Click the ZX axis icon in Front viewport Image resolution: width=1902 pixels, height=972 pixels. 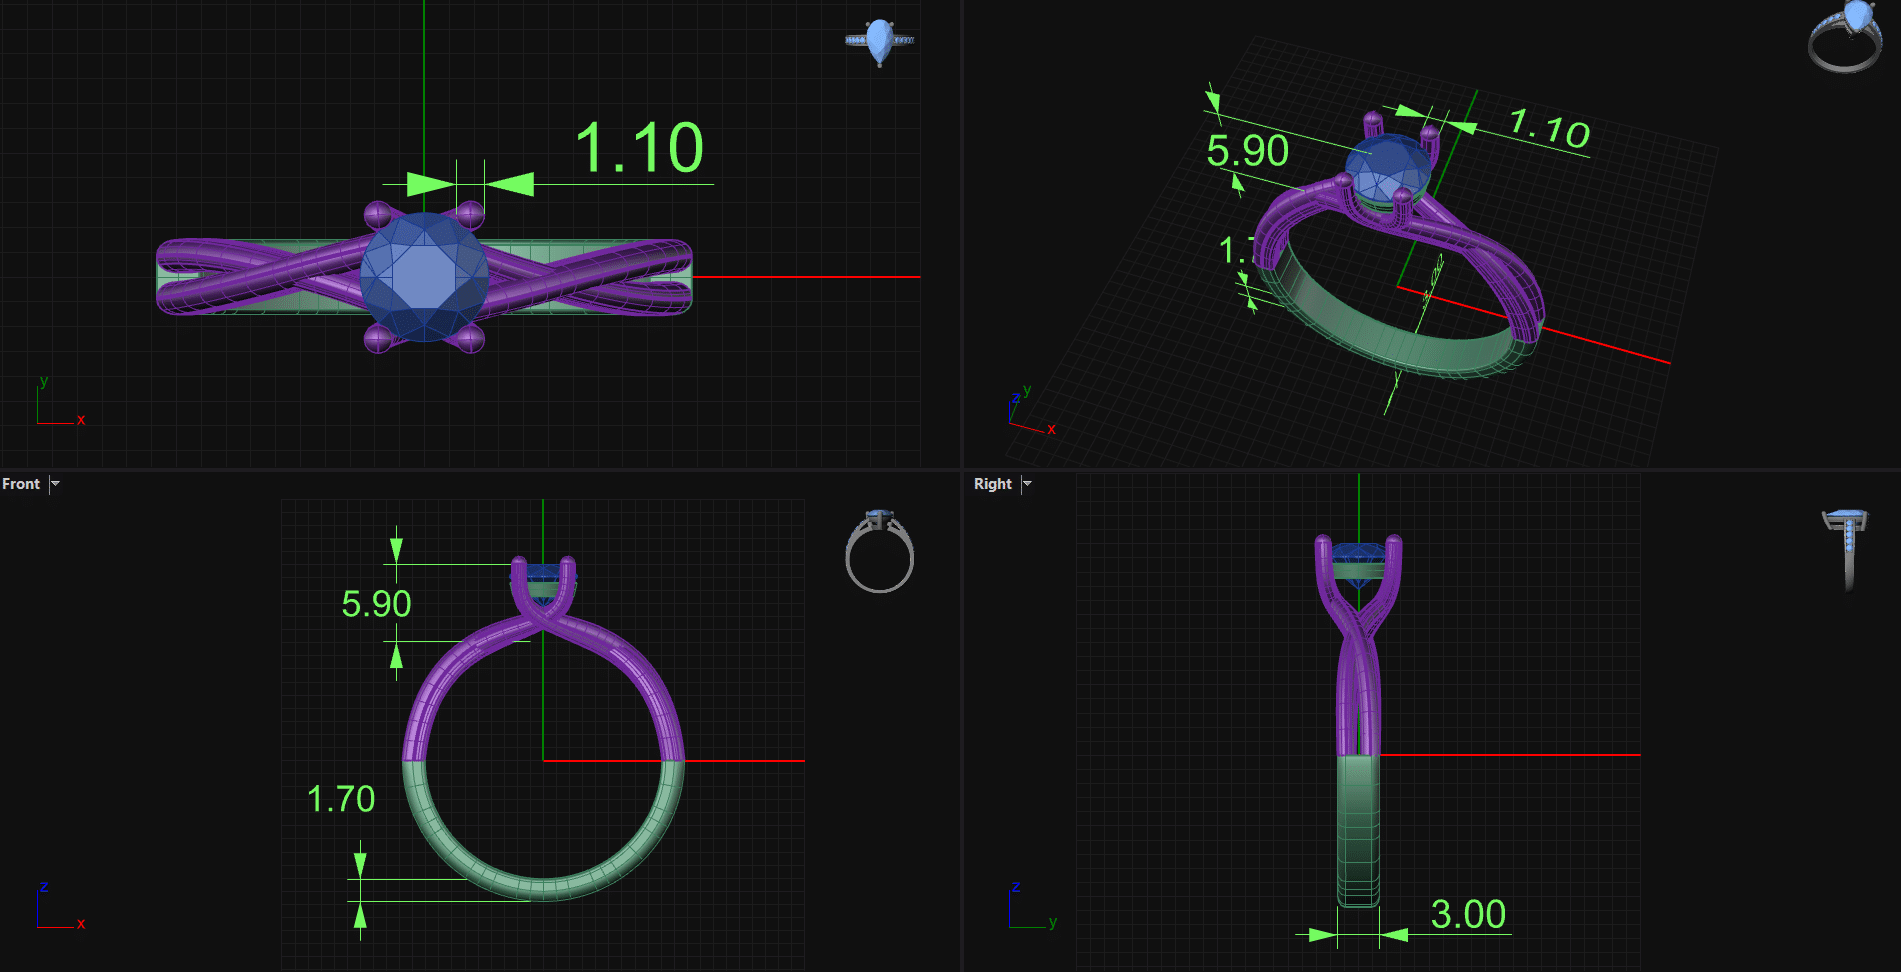(x=58, y=908)
